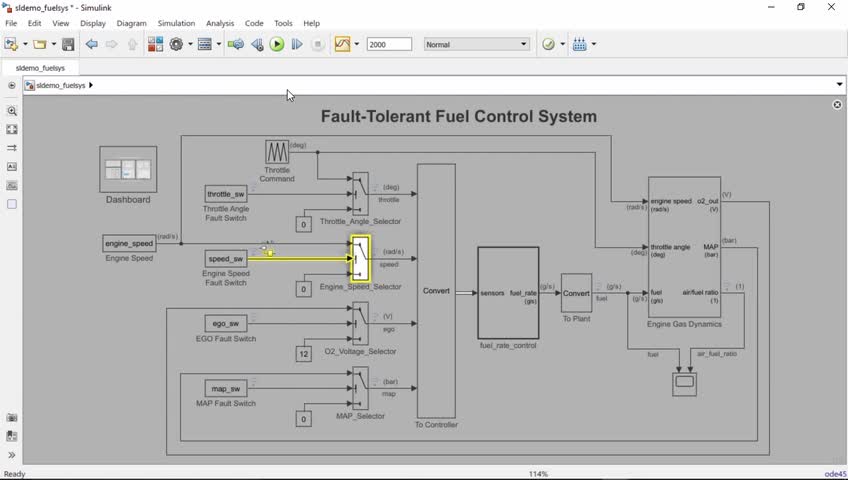Open the Library Browser icon

155,44
